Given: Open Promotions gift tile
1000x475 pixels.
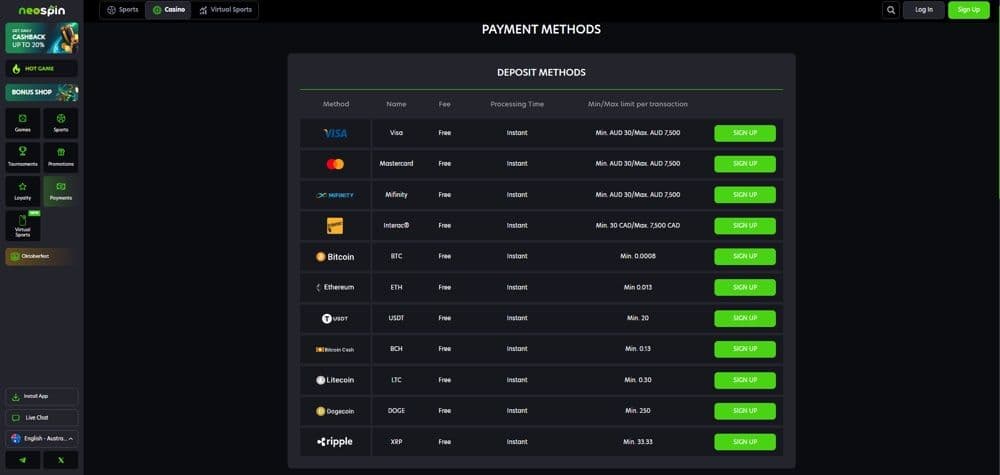Looking at the screenshot, I should 61,157.
